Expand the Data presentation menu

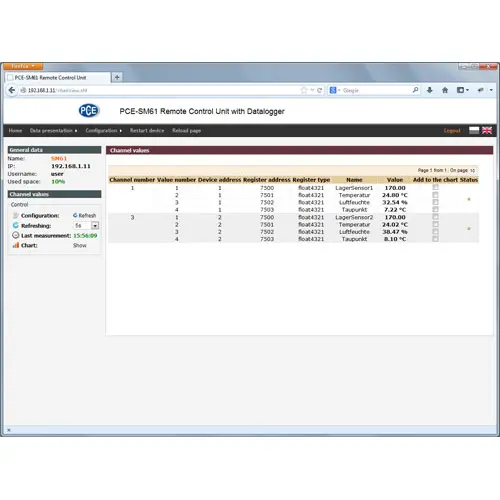tap(53, 131)
